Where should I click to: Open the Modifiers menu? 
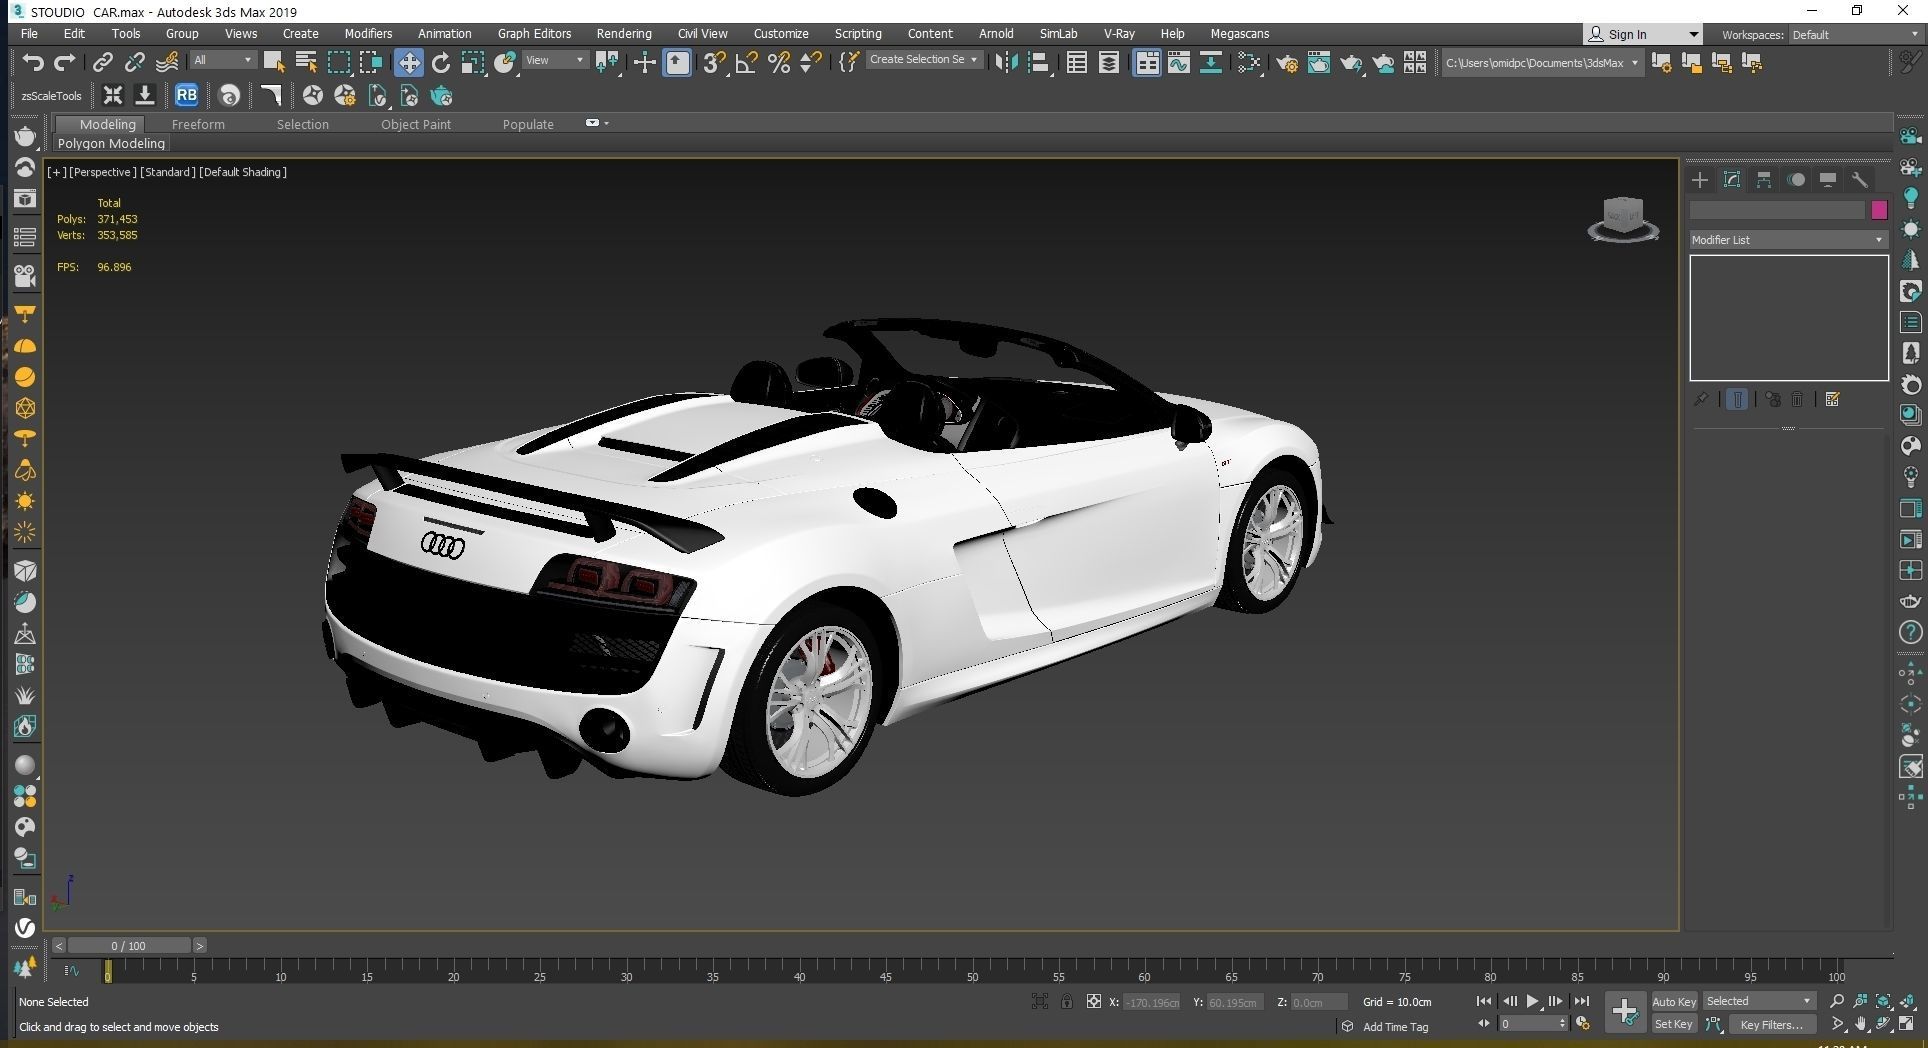point(368,33)
